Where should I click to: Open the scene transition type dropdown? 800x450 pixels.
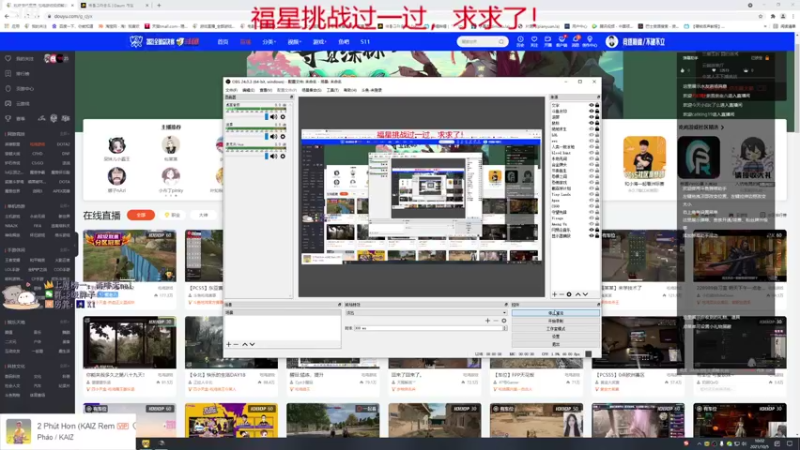(x=426, y=313)
